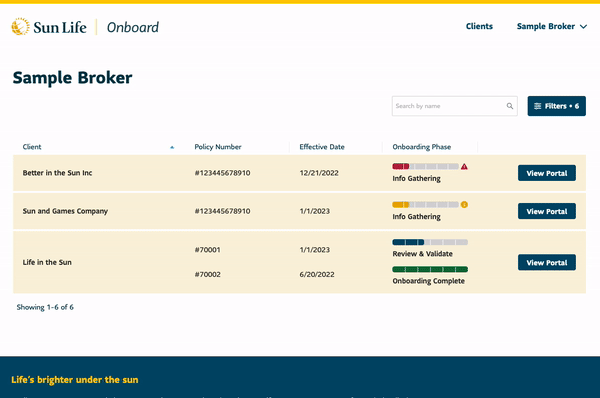Click Review & Validate phase label
This screenshot has width=600, height=398.
[422, 254]
